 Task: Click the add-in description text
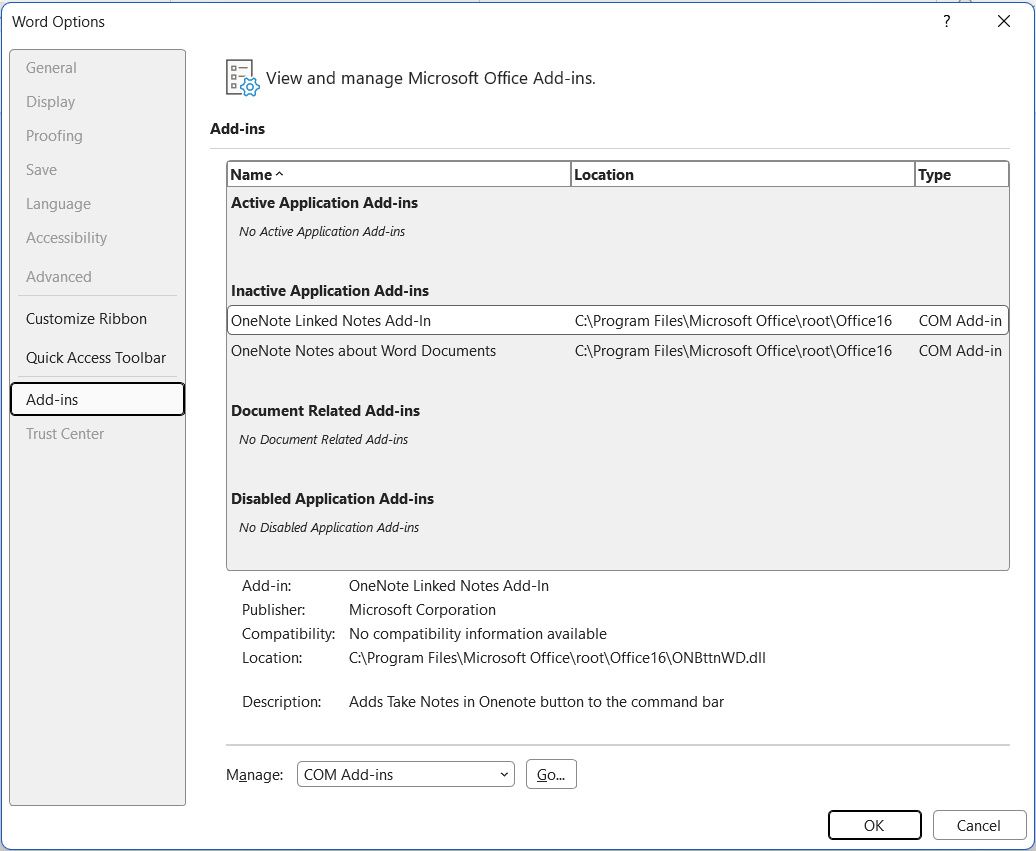point(536,702)
